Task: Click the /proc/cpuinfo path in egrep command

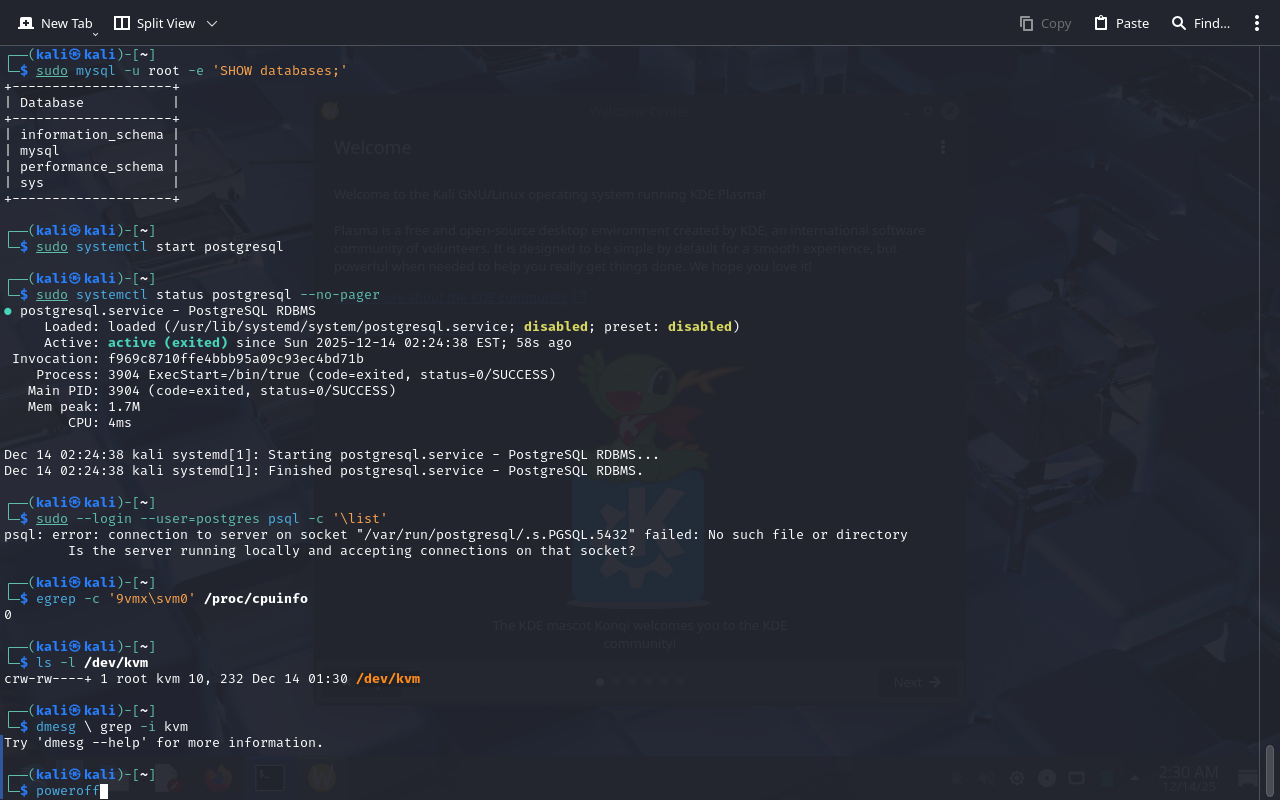Action: tap(256, 599)
